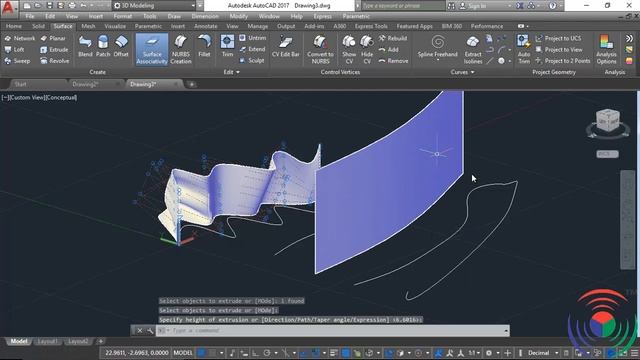Click Rebuild control vertices
The image size is (640, 360).
393,38
